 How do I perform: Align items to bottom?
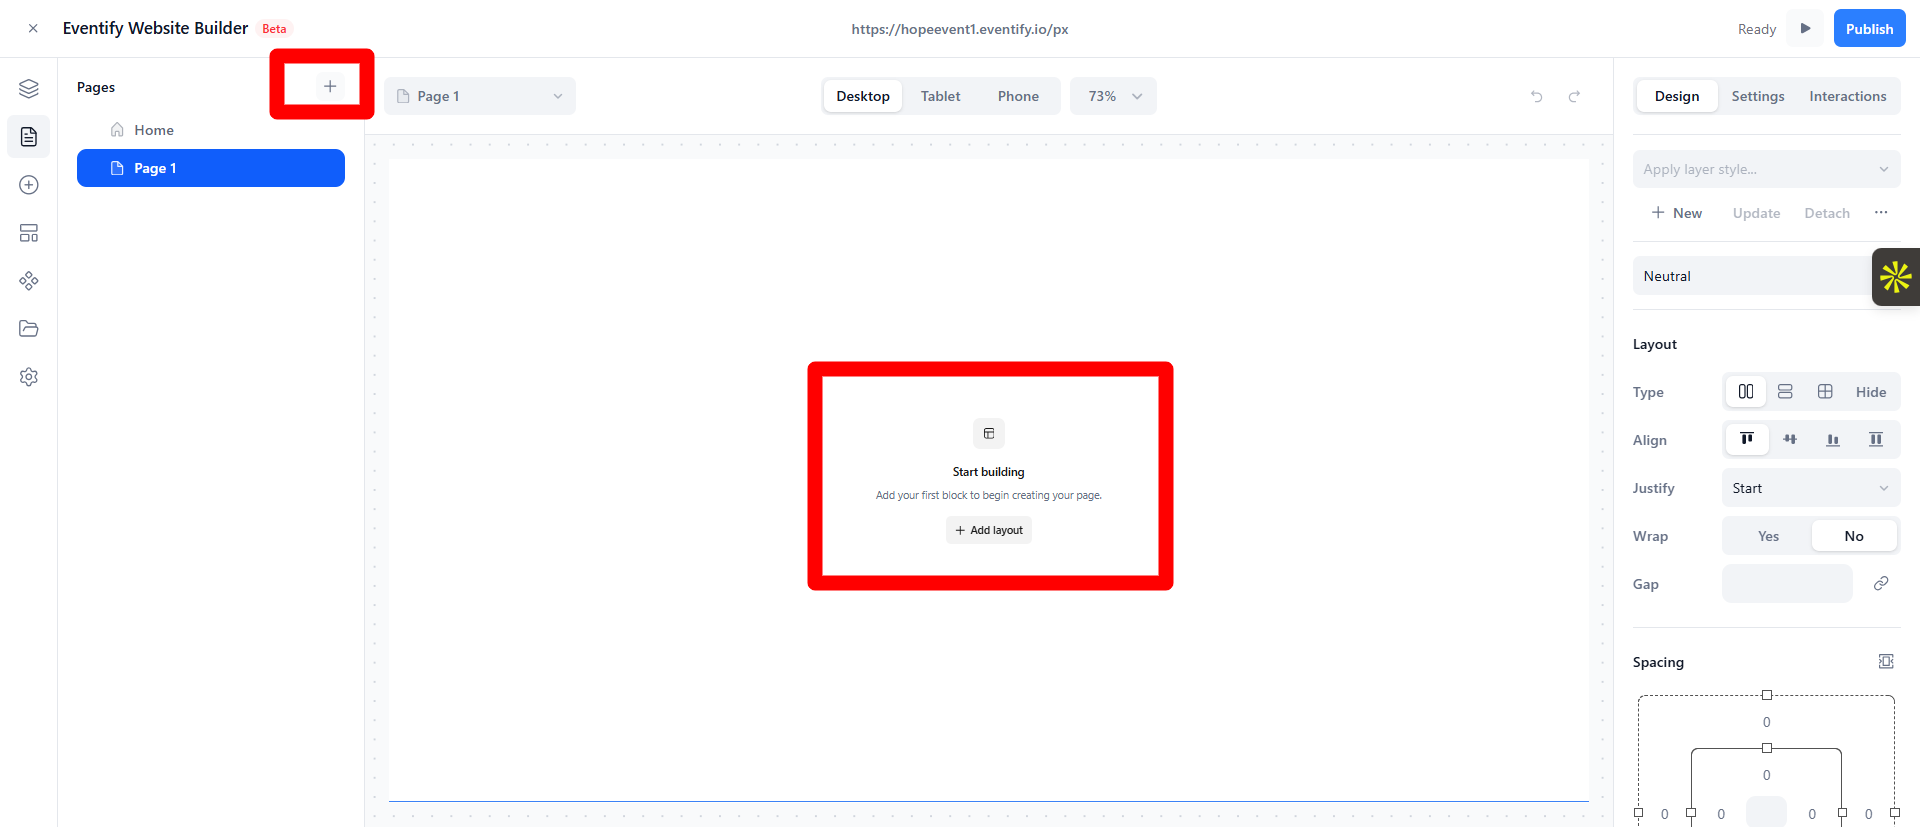1833,439
